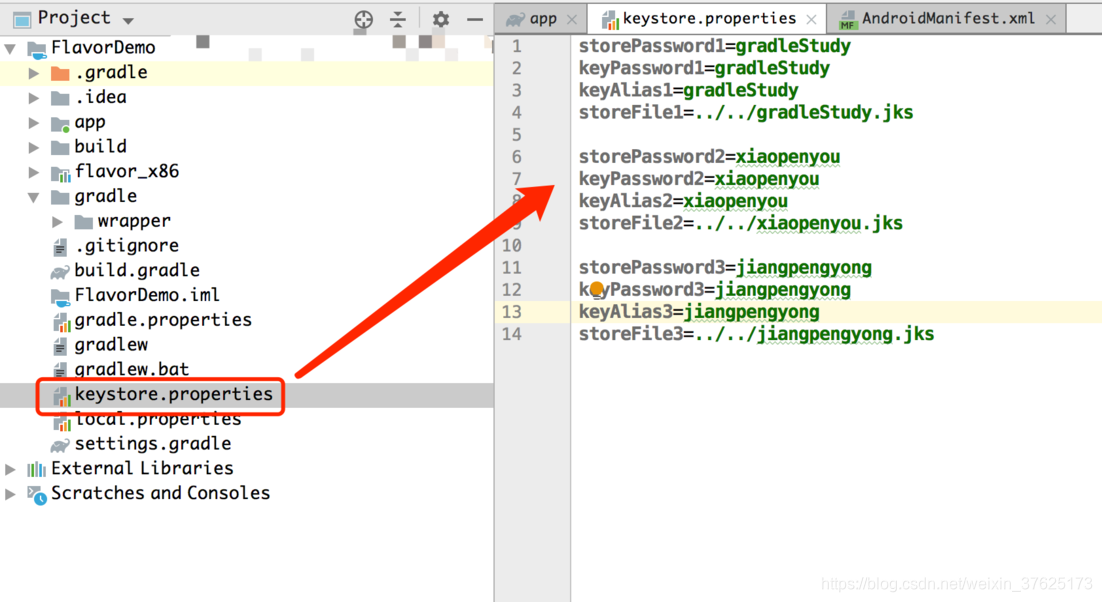This screenshot has width=1102, height=602.
Task: Click the keyPassword1=gradleStudy line
Action: click(x=704, y=69)
